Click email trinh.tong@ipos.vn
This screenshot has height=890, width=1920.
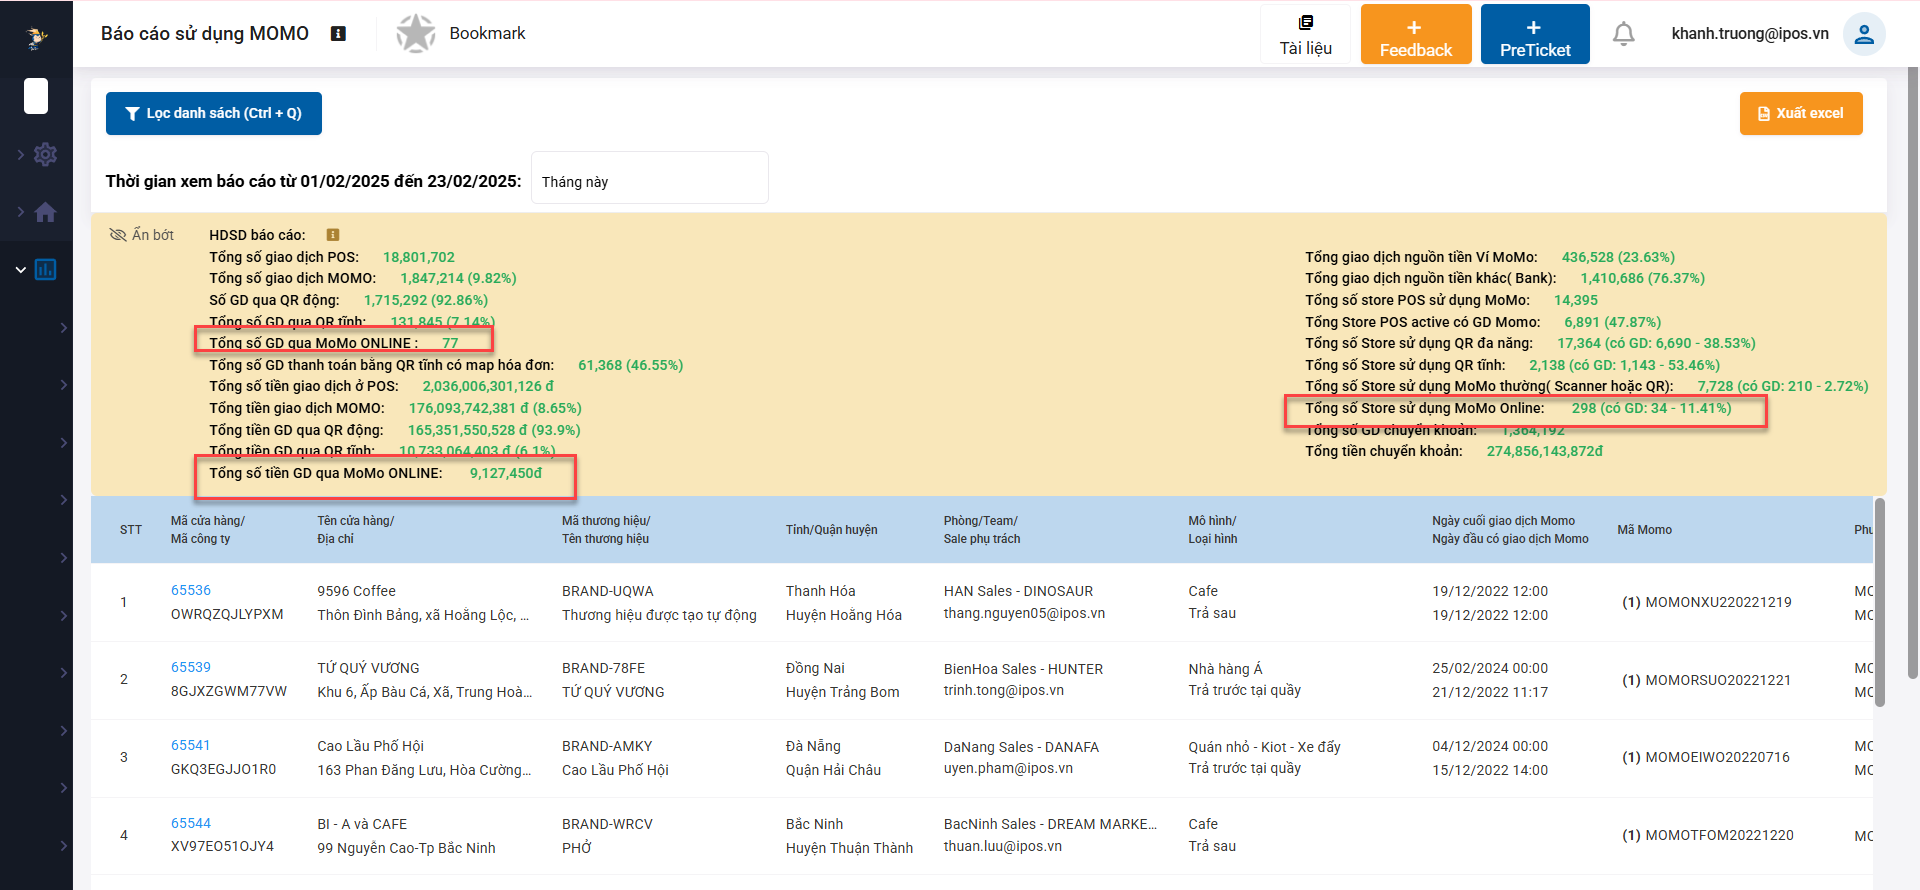click(1003, 690)
